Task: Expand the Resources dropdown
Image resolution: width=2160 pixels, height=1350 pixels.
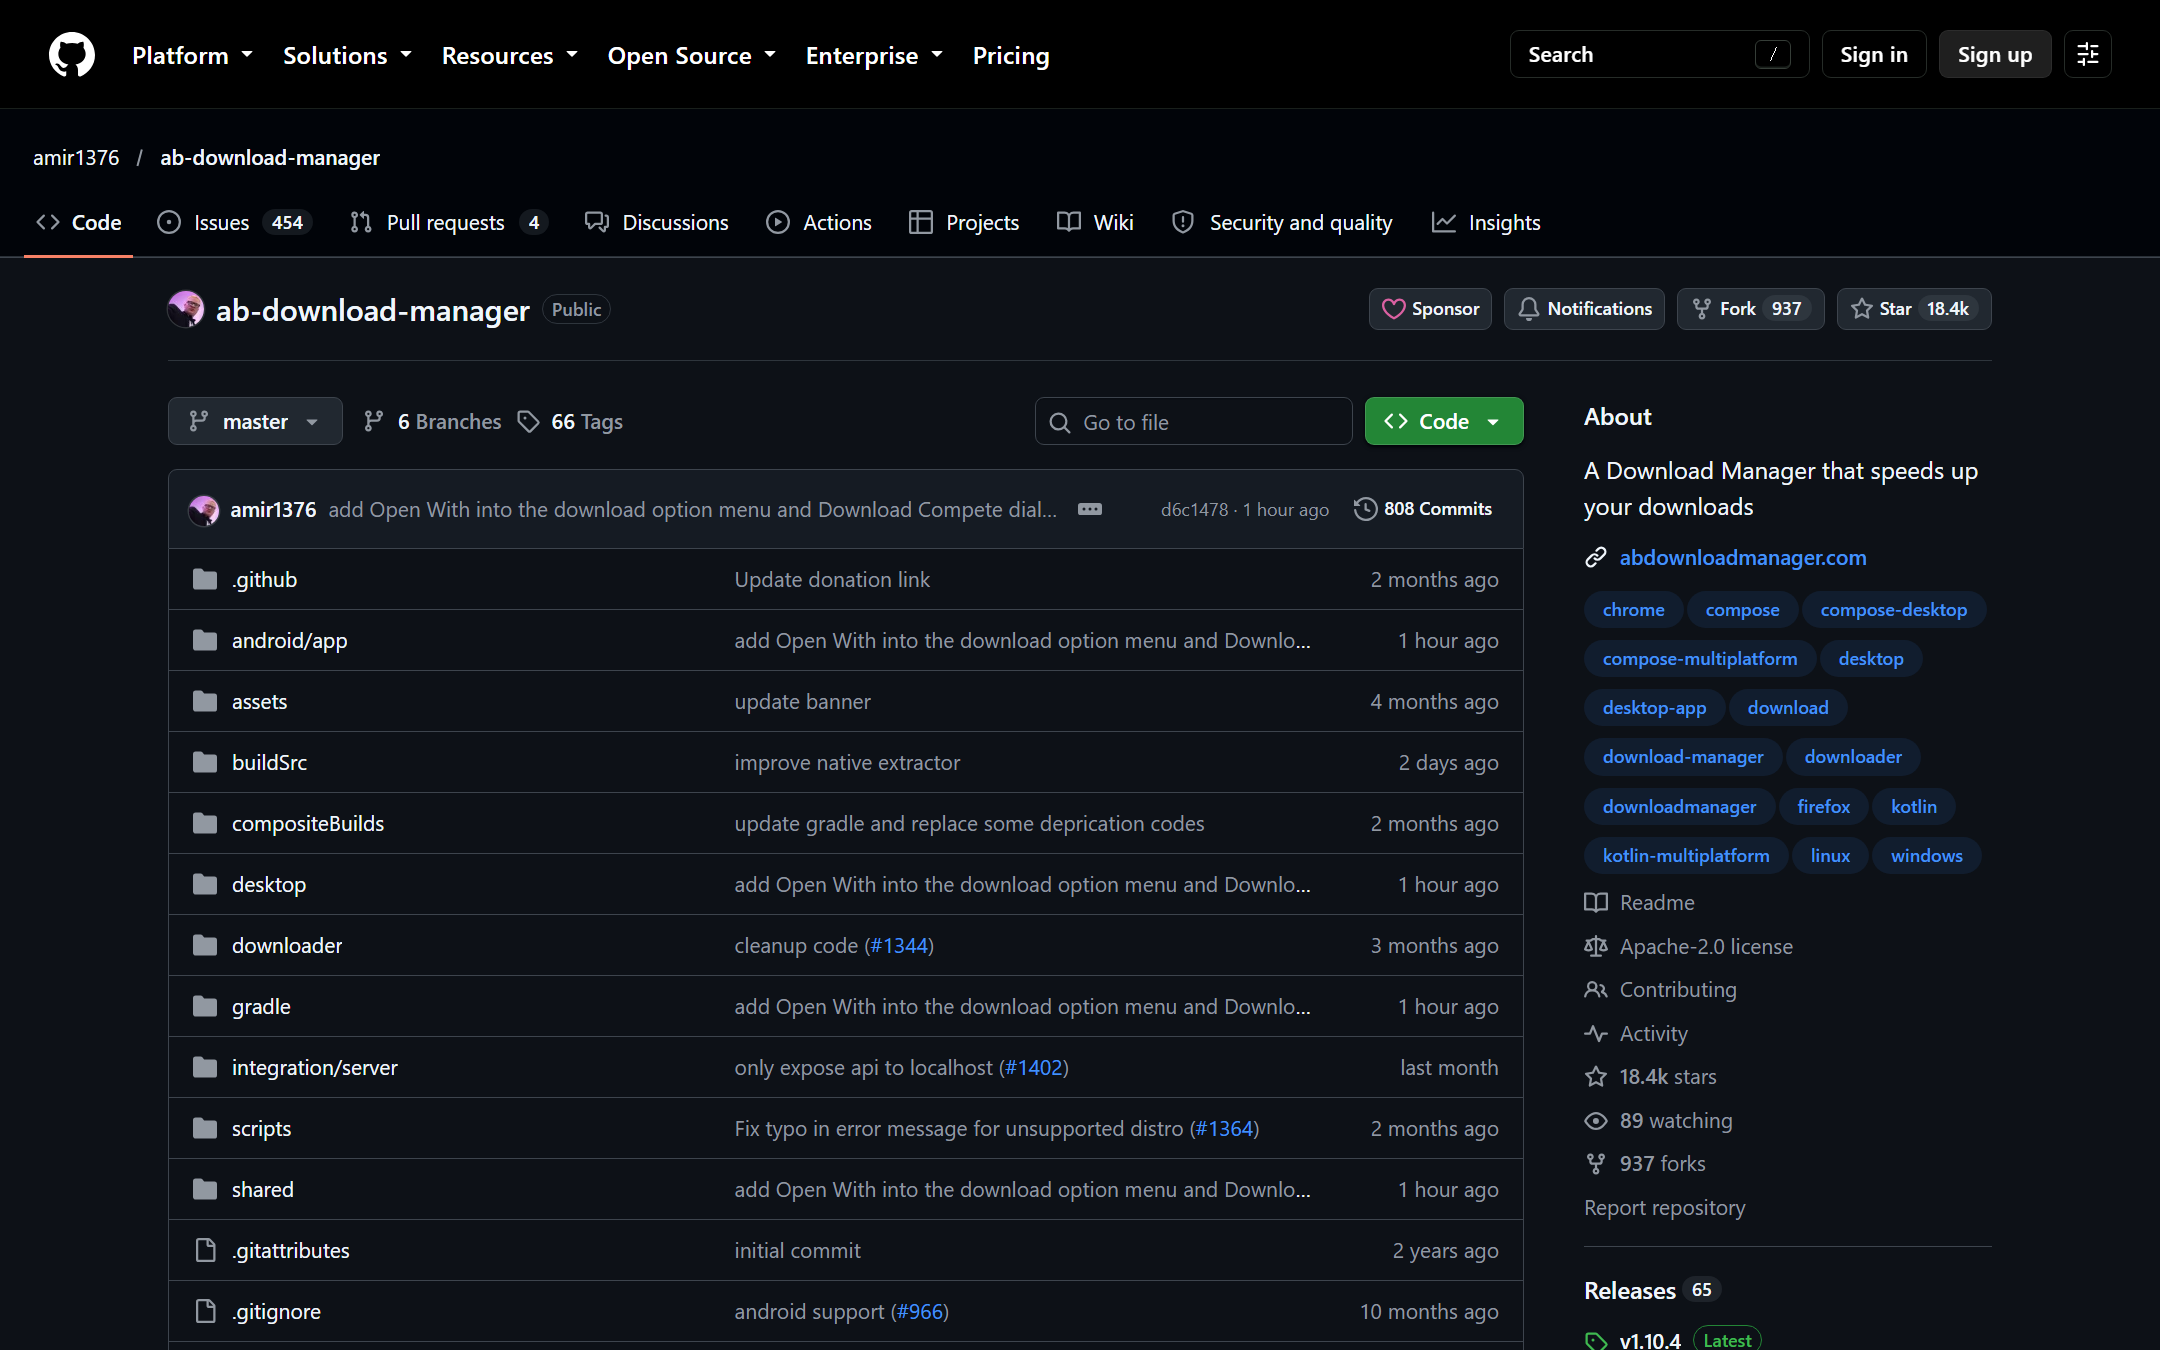Action: pyautogui.click(x=510, y=55)
